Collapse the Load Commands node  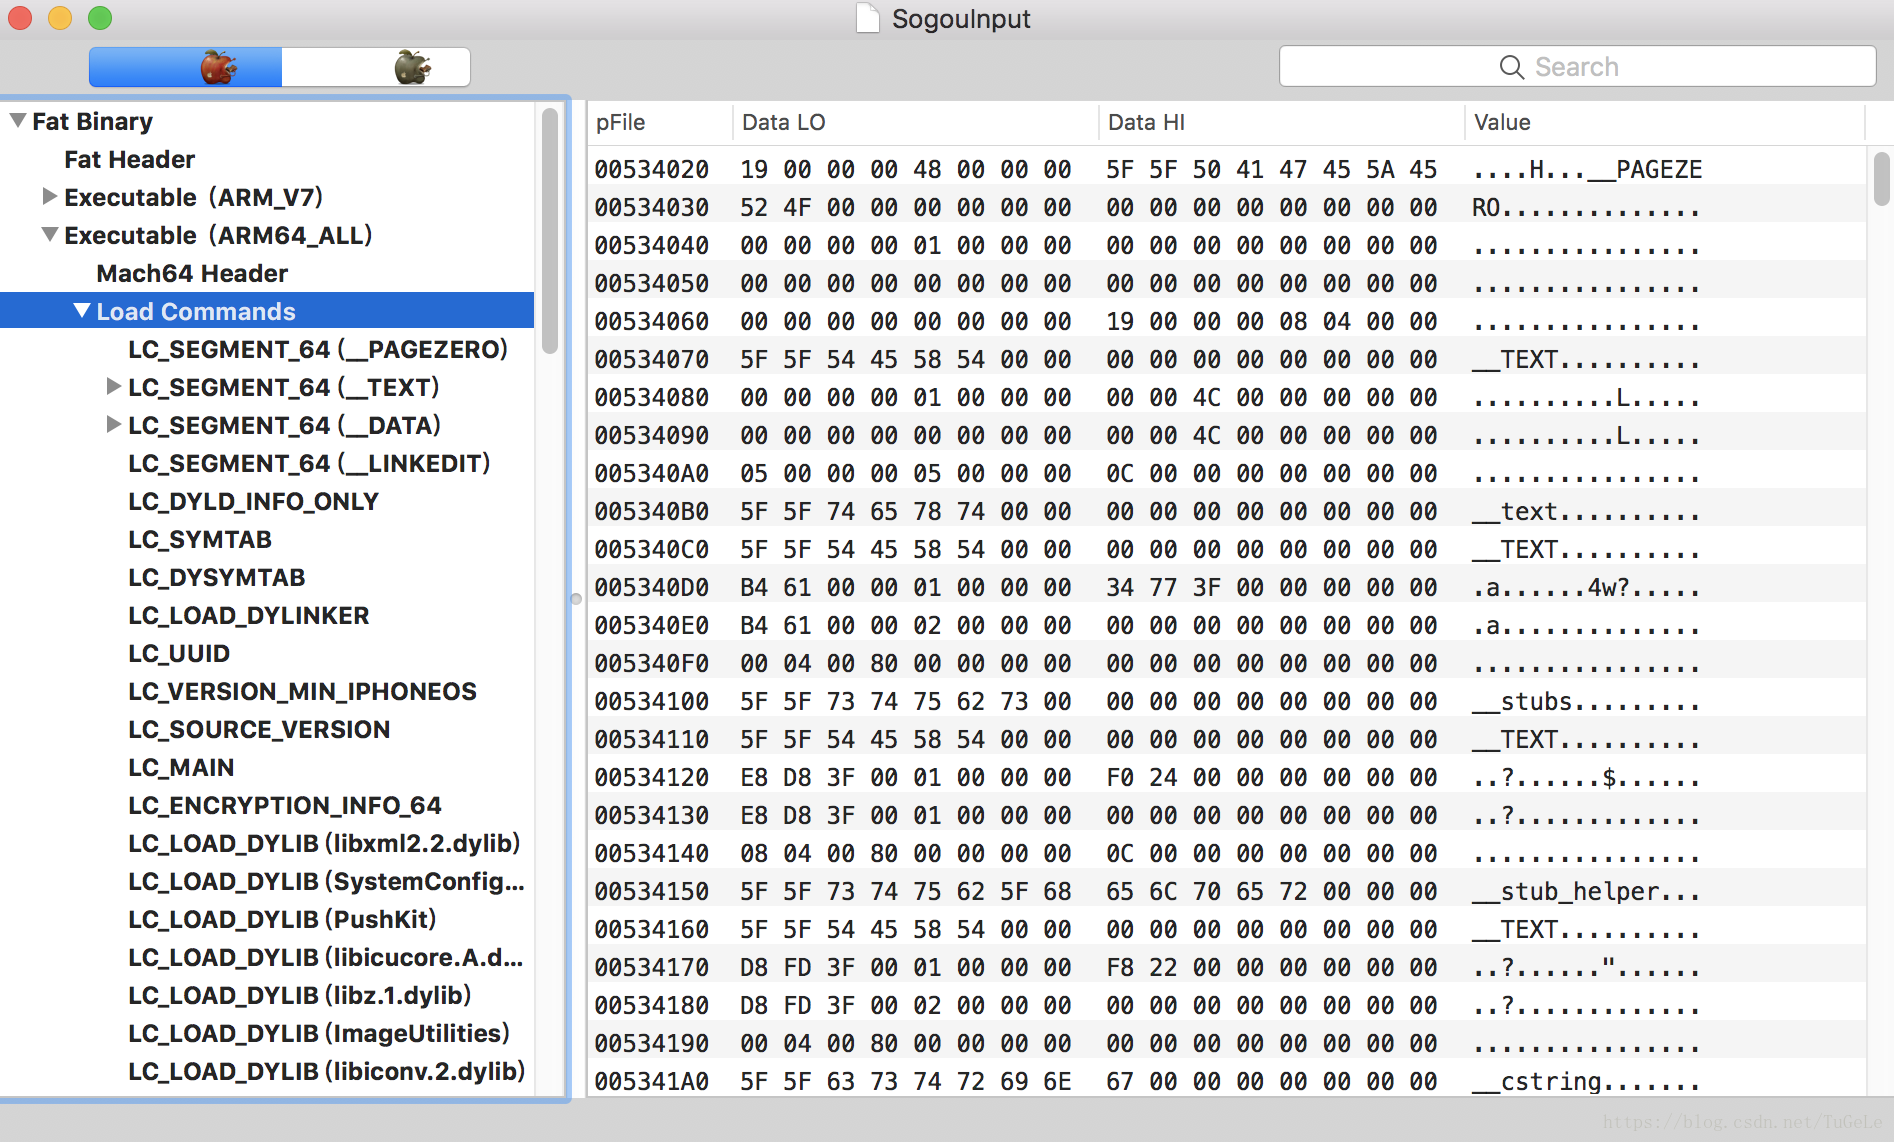click(x=82, y=311)
